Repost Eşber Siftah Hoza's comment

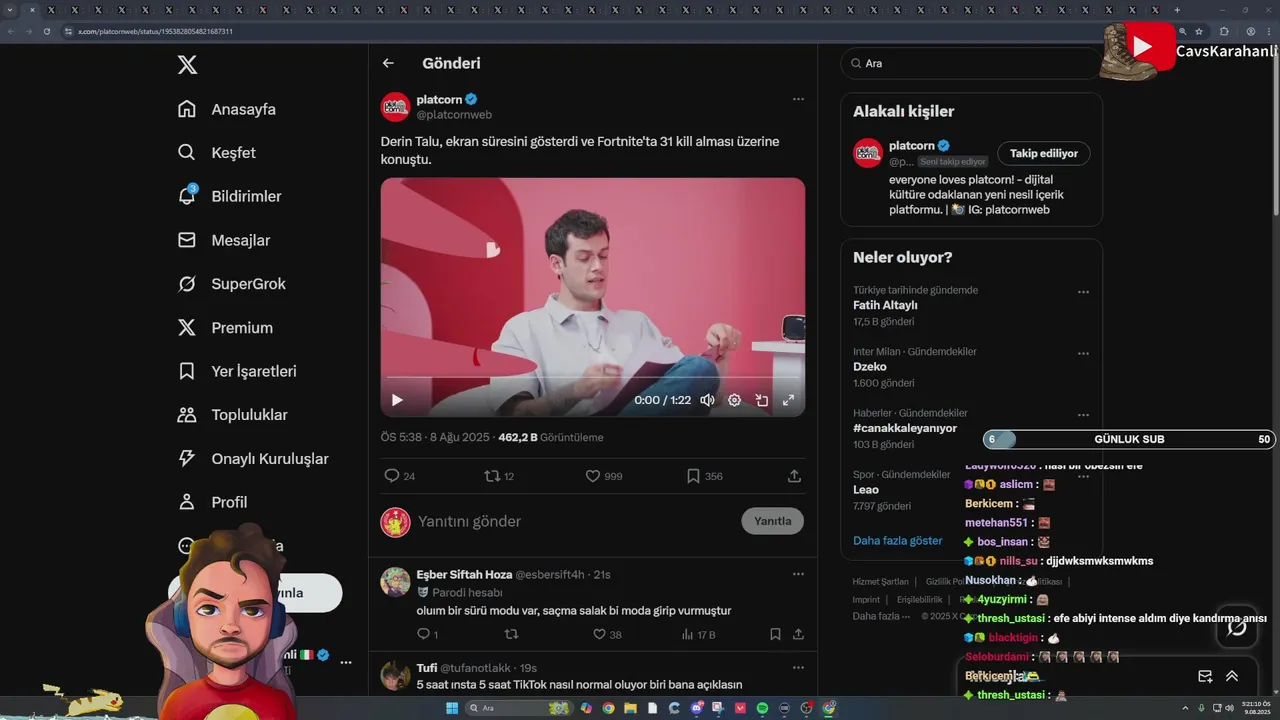[511, 634]
